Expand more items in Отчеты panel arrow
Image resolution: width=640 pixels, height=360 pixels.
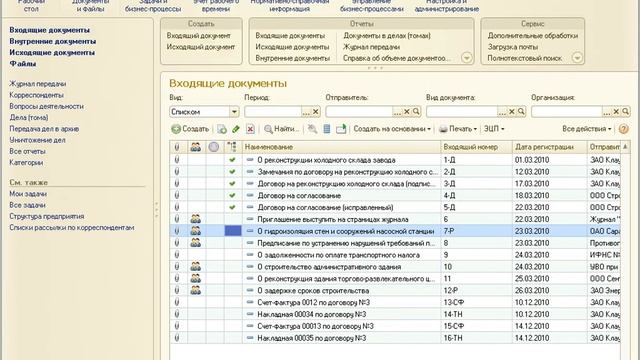(466, 58)
